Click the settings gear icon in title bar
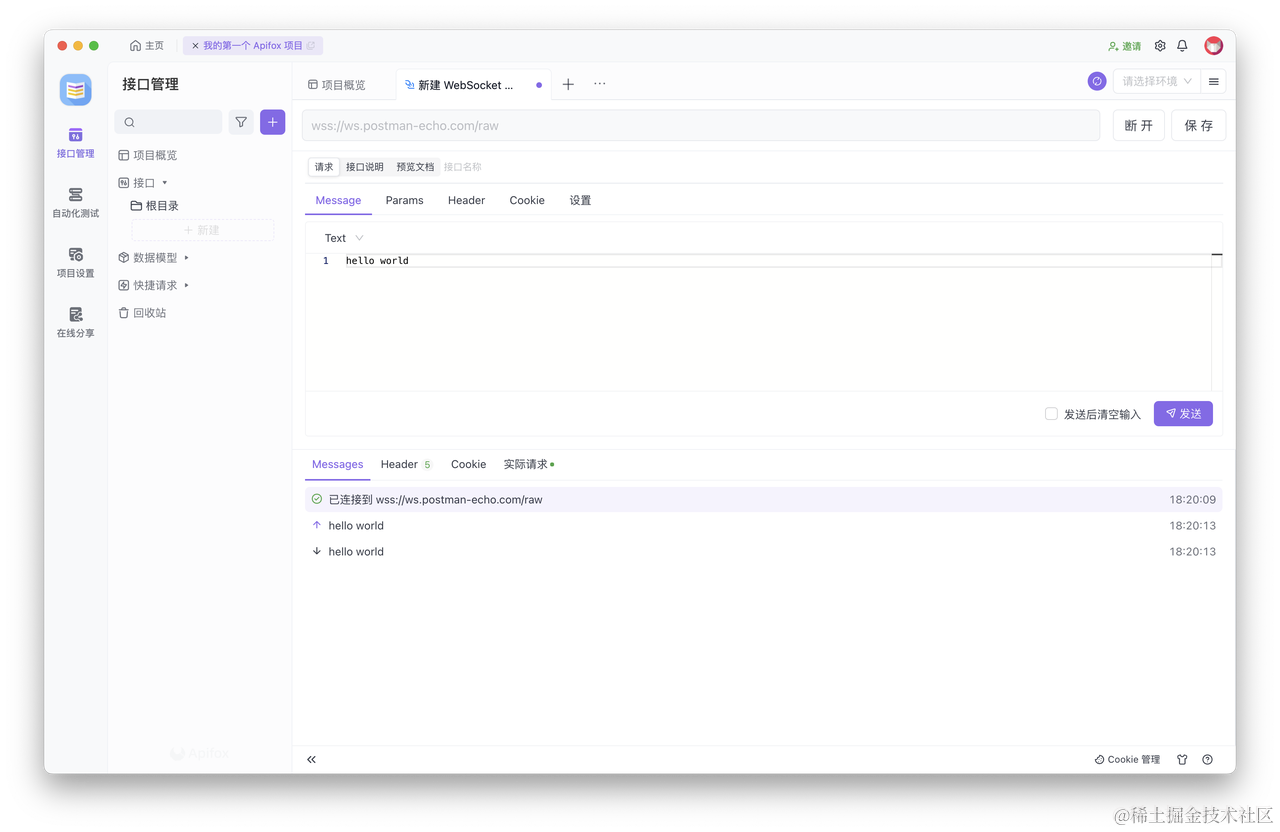1280x832 pixels. pos(1160,46)
